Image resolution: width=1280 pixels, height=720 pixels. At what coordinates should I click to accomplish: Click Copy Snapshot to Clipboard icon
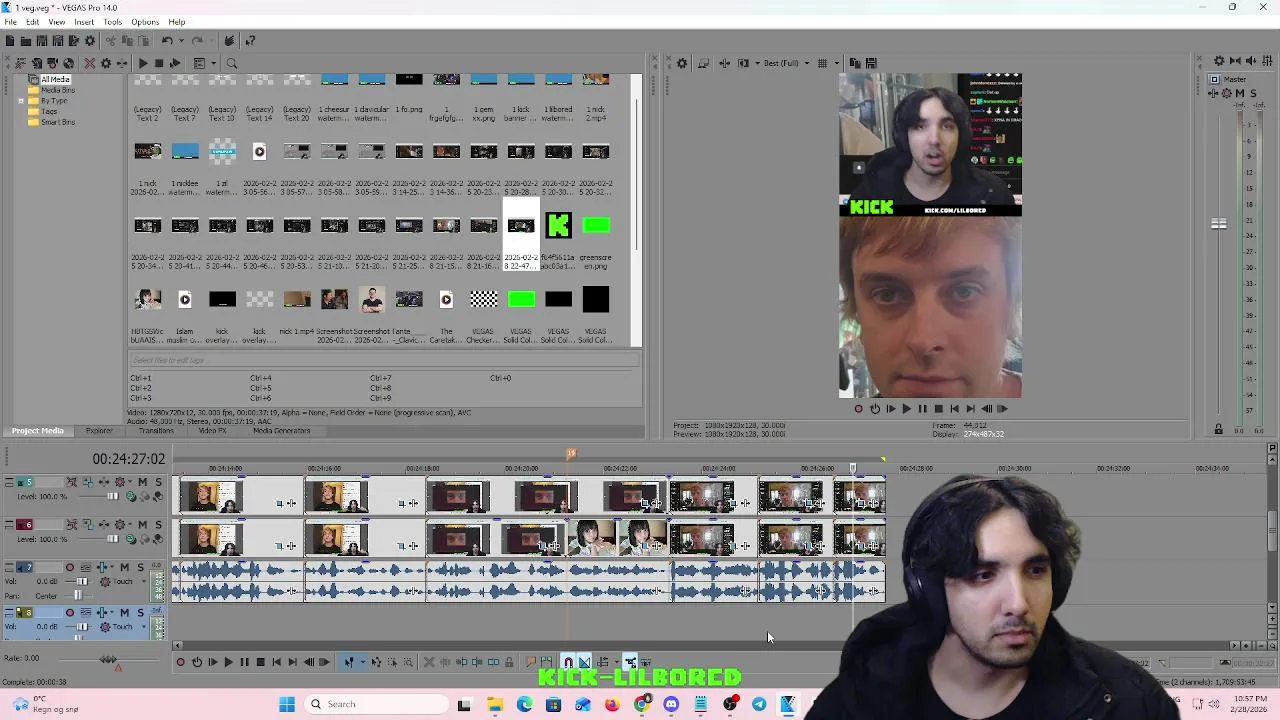click(x=855, y=63)
